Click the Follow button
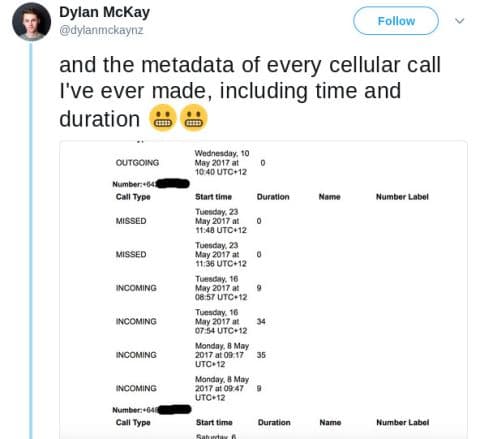This screenshot has height=439, width=480. (396, 21)
